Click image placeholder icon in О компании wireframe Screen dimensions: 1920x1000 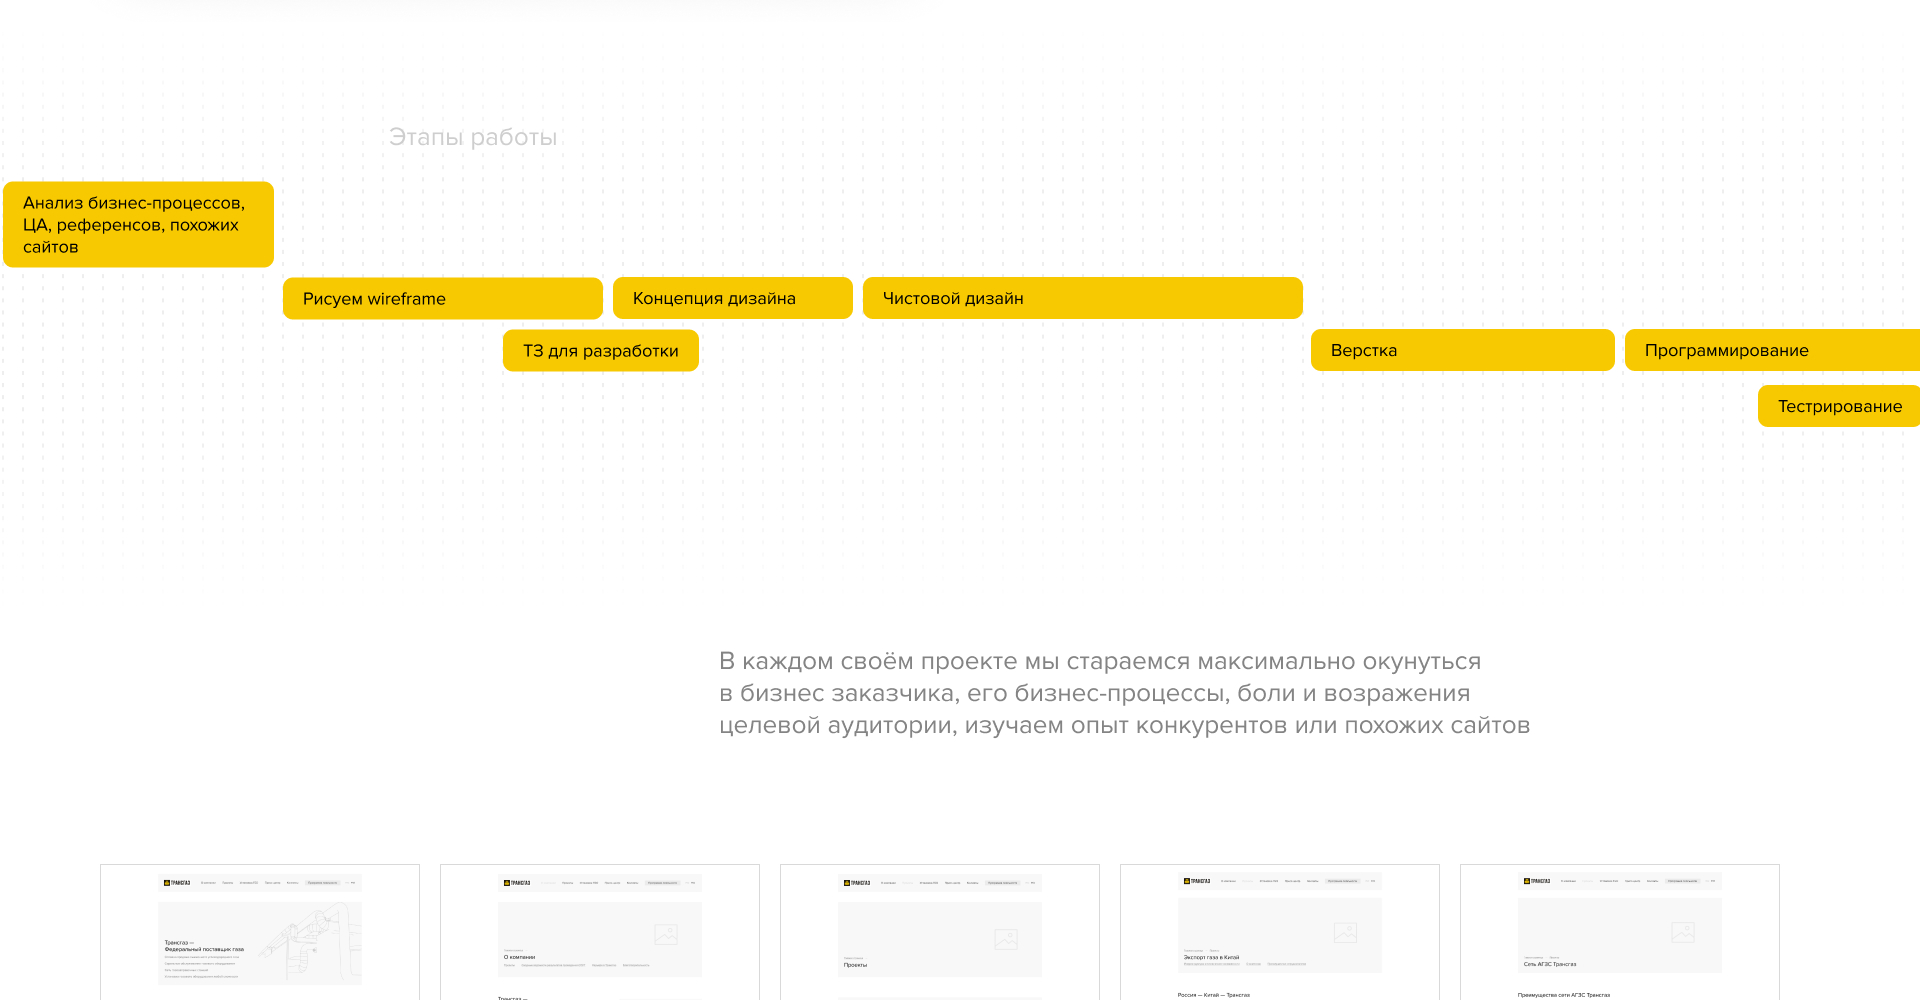(x=666, y=935)
